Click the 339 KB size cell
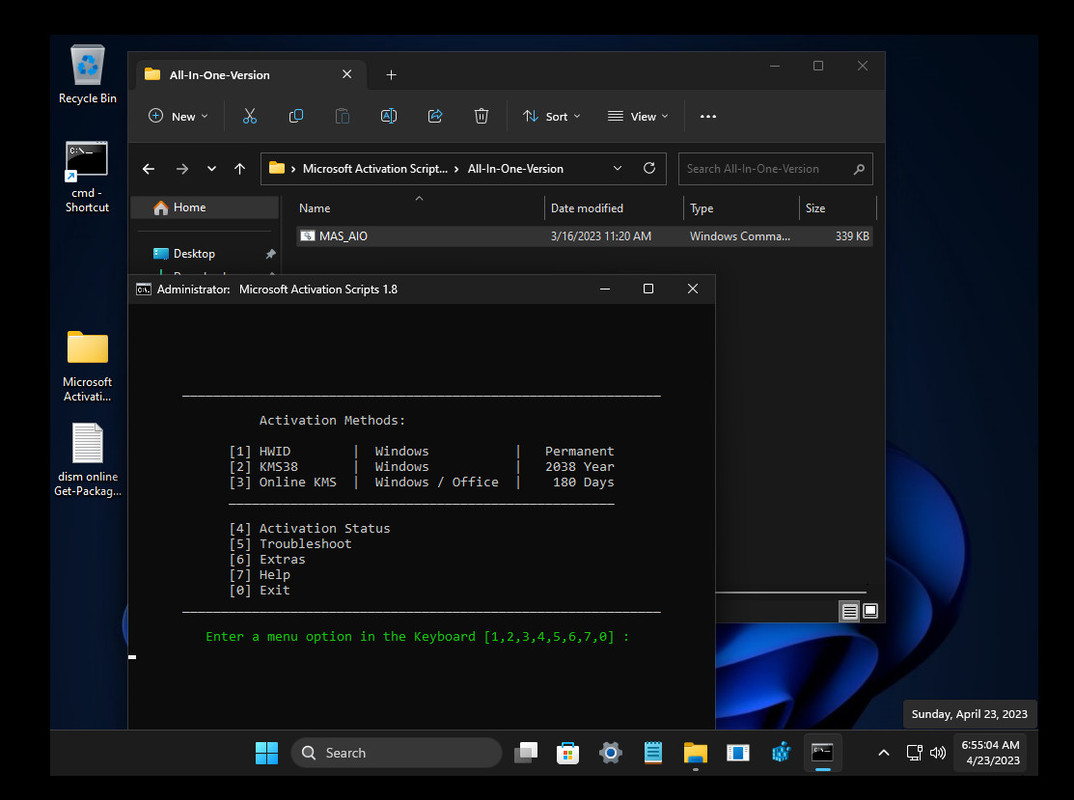The height and width of the screenshot is (800, 1074). (852, 236)
